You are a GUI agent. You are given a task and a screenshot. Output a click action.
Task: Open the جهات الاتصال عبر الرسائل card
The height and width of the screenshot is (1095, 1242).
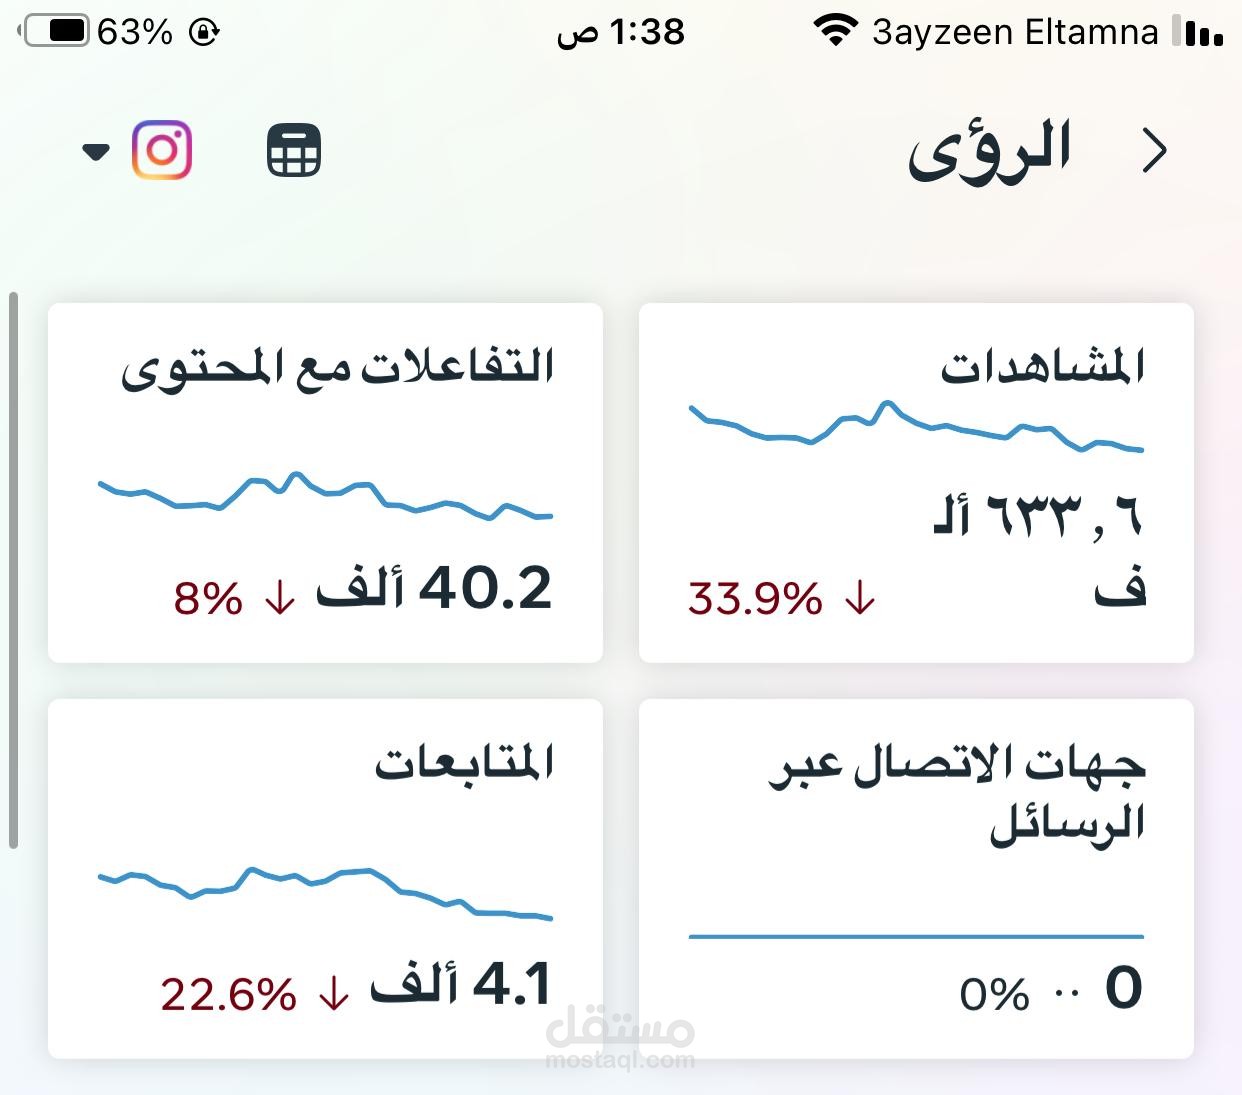click(x=916, y=878)
